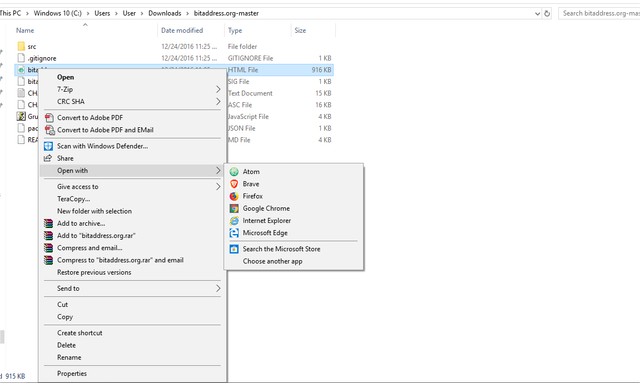The width and height of the screenshot is (640, 383).
Task: Click the Text Document type cell
Action: click(x=250, y=93)
